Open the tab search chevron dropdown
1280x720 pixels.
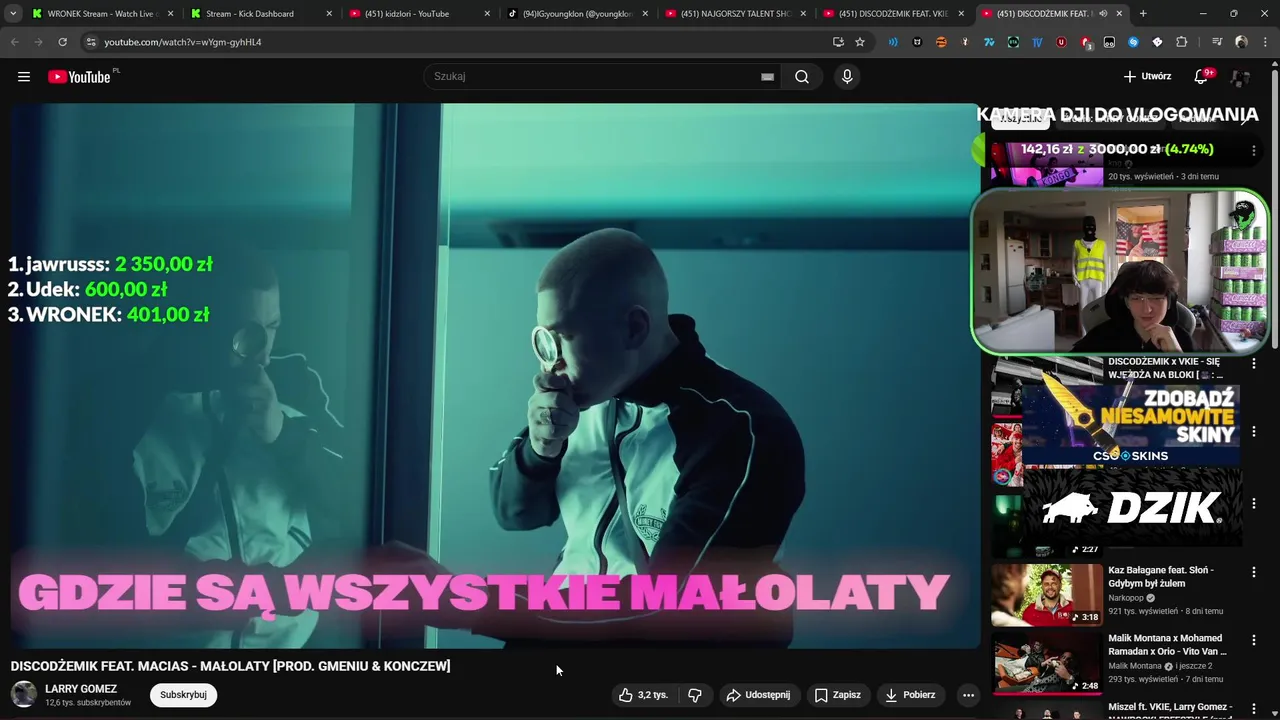point(13,14)
